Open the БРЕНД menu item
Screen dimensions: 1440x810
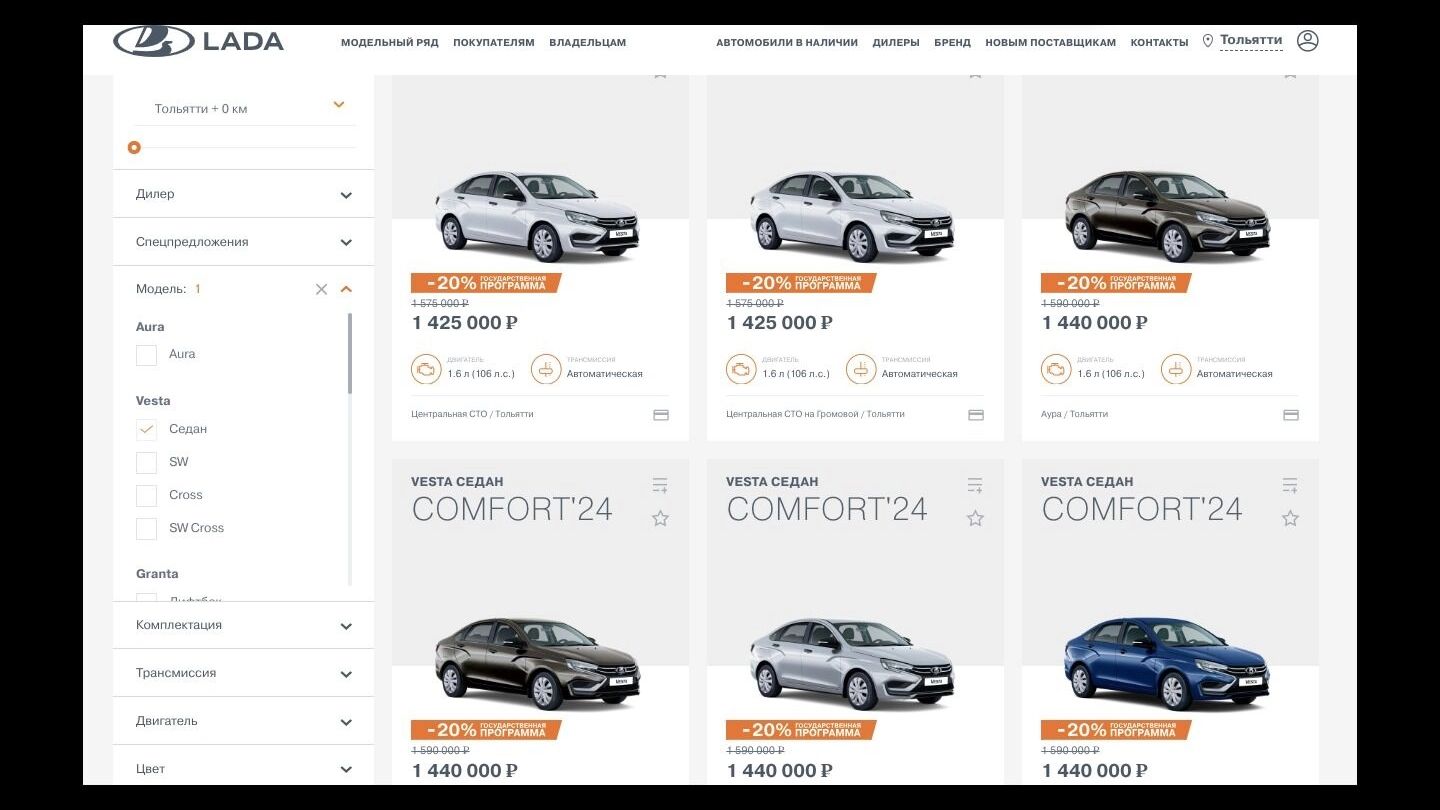tap(952, 43)
